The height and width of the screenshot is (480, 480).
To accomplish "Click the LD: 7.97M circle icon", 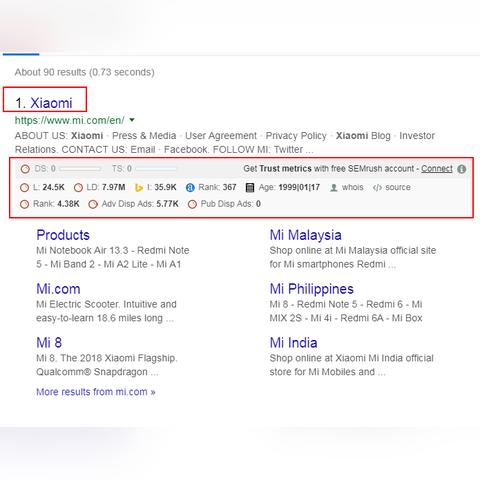I will [x=78, y=188].
